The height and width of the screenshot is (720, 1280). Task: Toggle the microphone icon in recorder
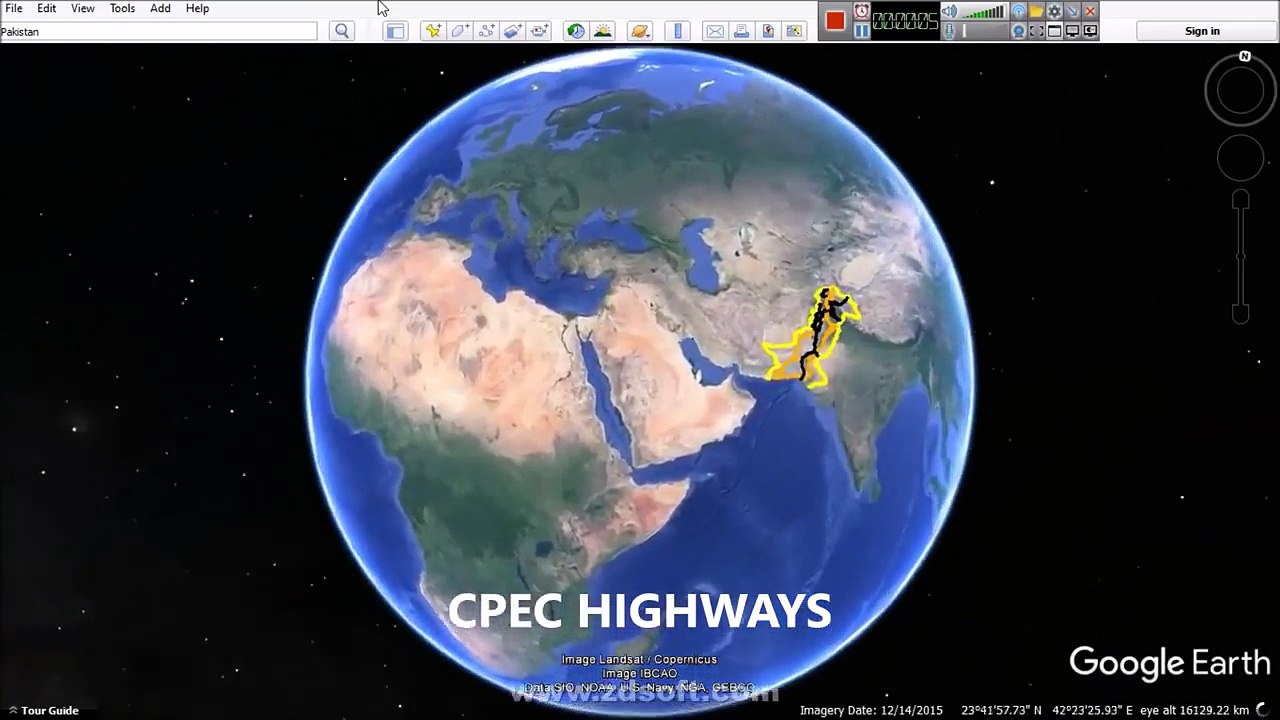tap(949, 31)
